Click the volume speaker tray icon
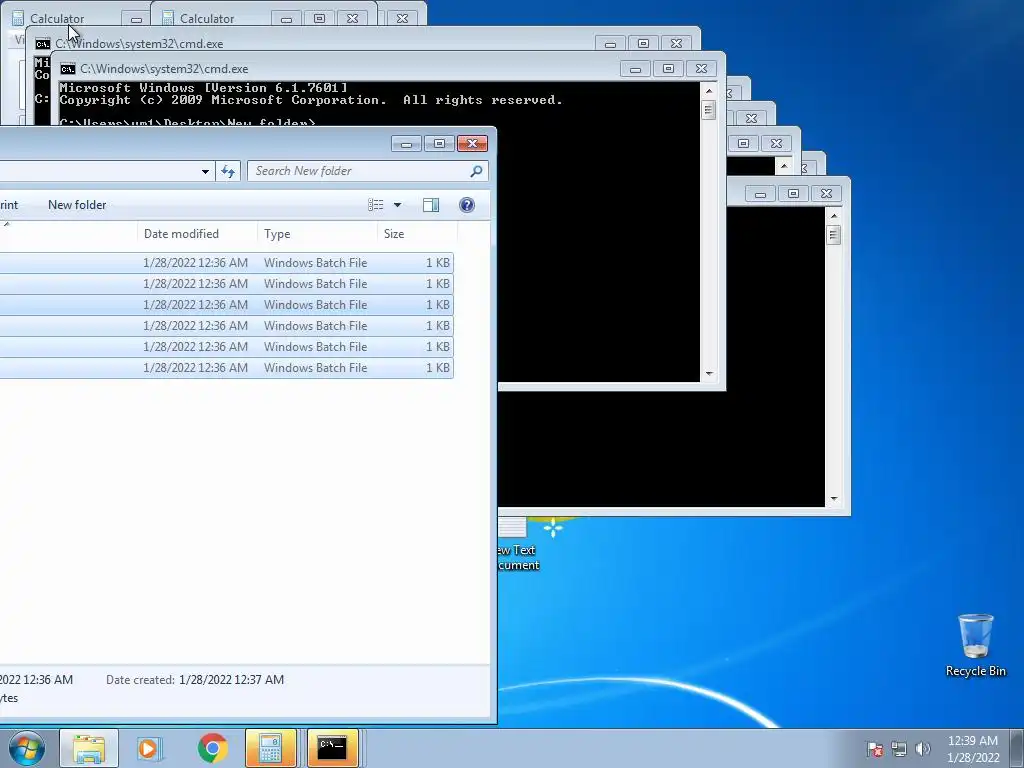This screenshot has height=768, width=1024. (x=923, y=749)
